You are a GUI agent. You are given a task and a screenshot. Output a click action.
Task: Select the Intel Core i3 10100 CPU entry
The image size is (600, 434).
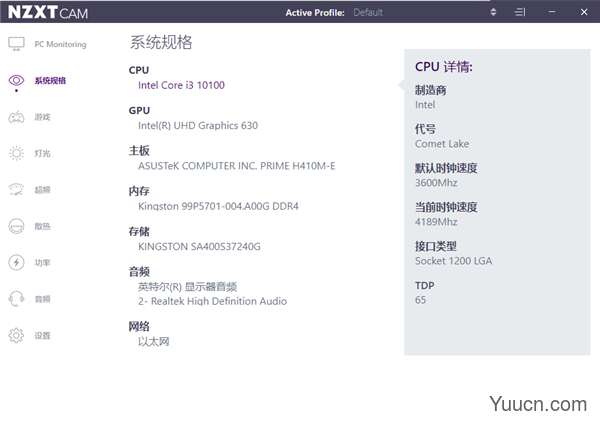tap(181, 85)
